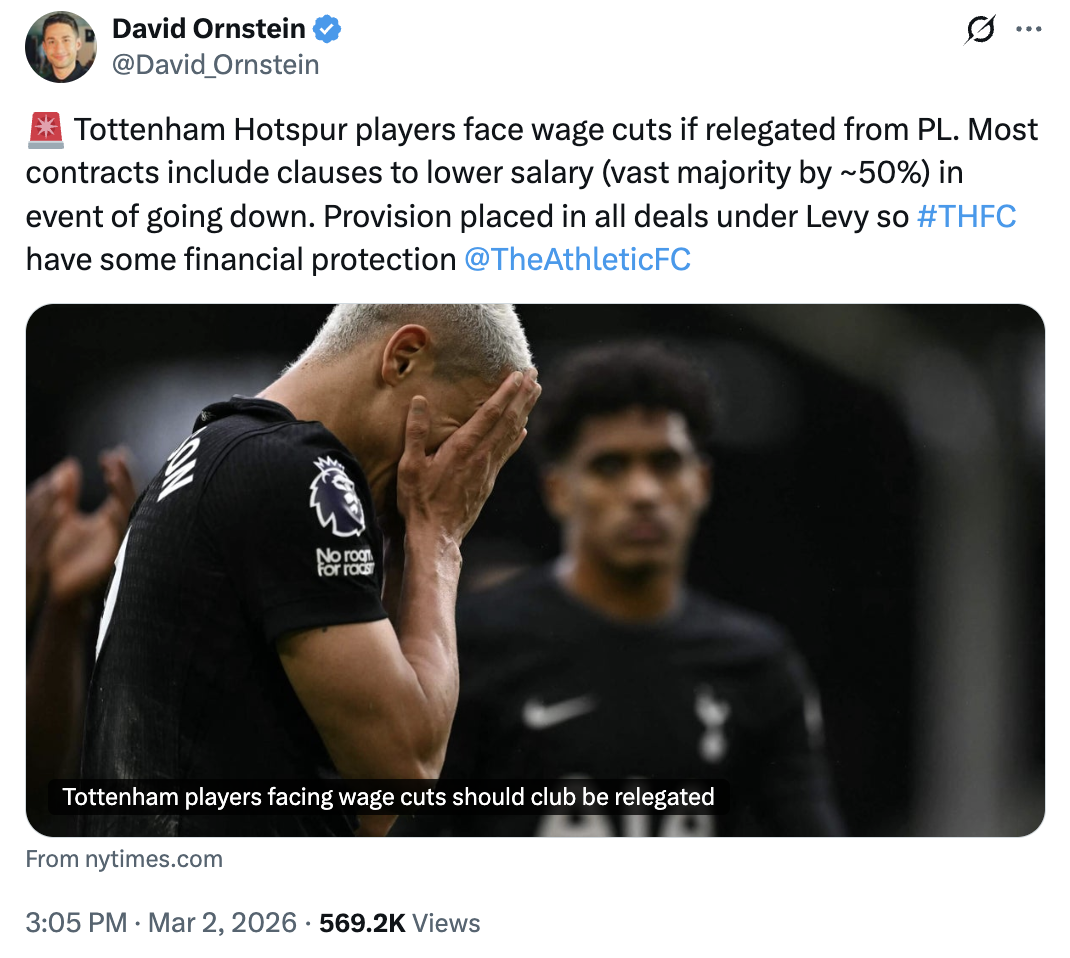
Task: Open the @TheAthleticFC mention
Action: [x=578, y=260]
